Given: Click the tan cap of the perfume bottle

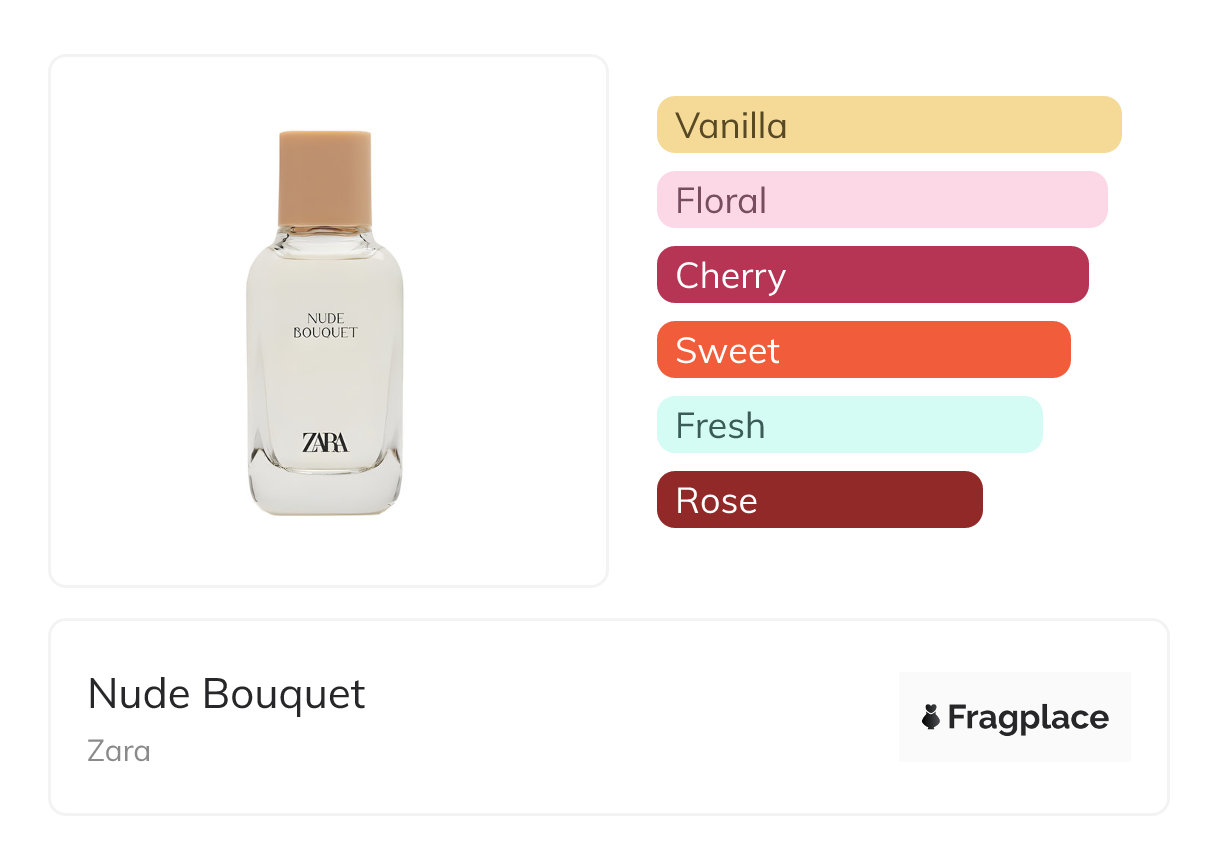Looking at the screenshot, I should click(x=325, y=178).
